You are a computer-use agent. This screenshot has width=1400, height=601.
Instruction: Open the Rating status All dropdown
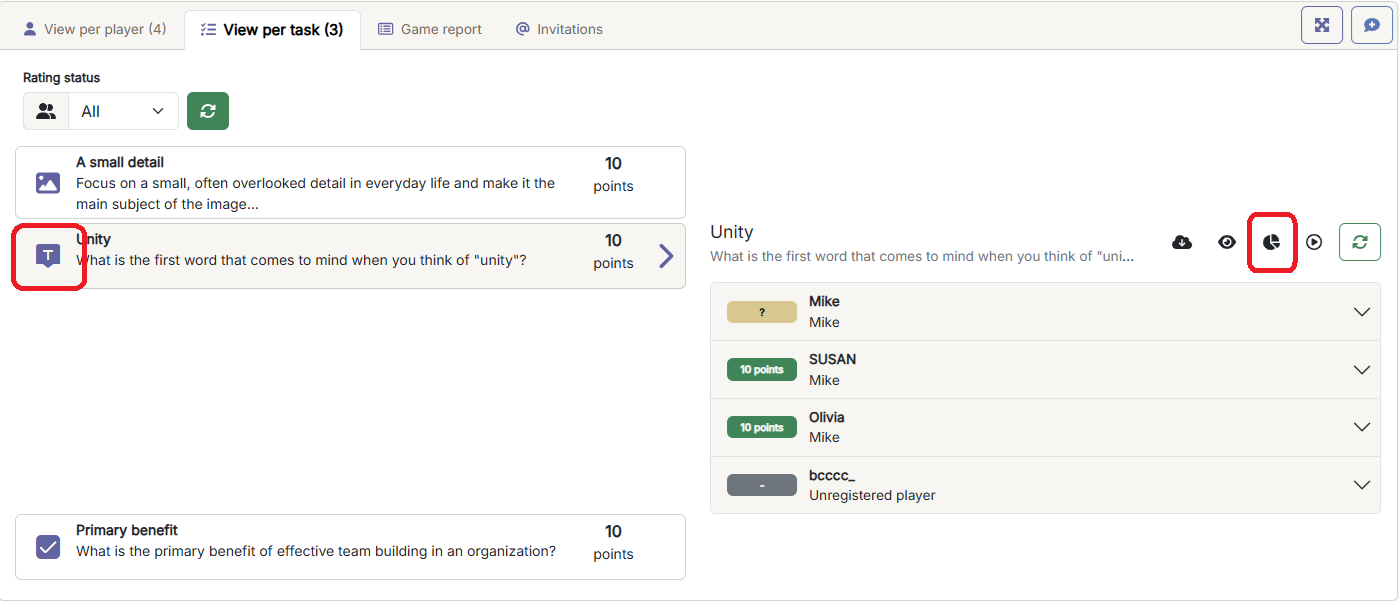pyautogui.click(x=122, y=111)
